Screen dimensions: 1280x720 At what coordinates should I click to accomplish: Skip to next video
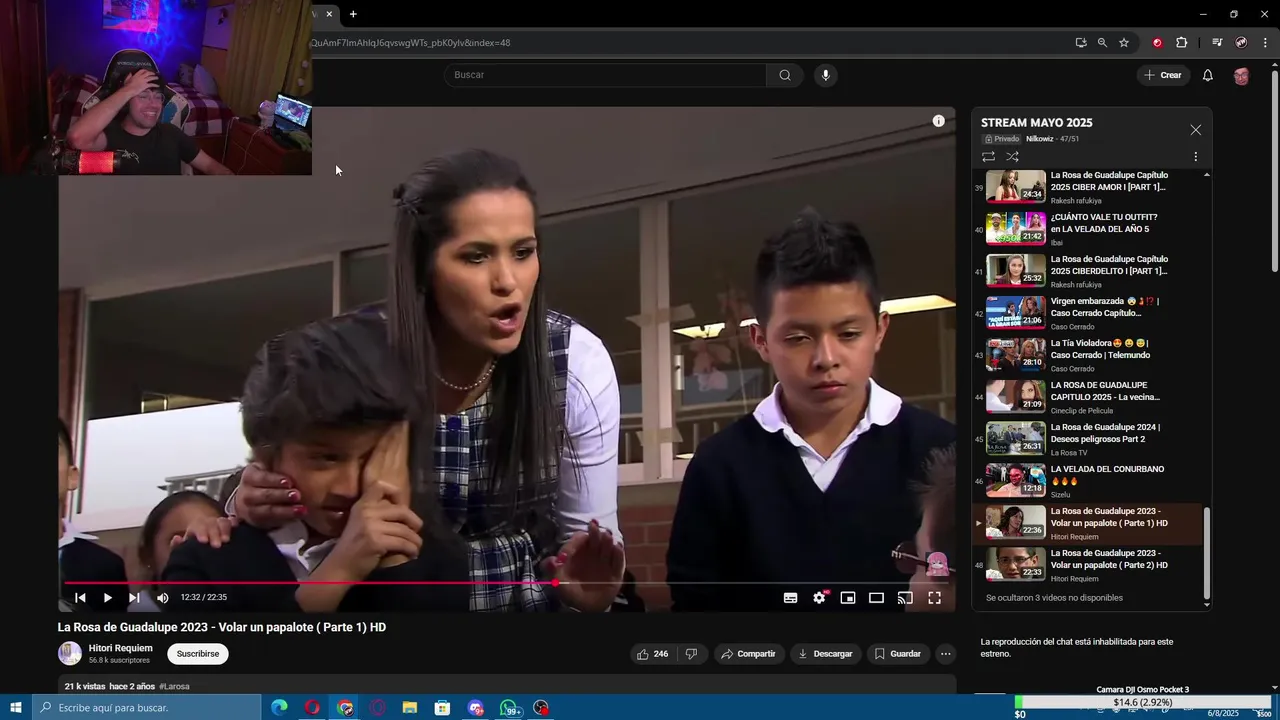(x=134, y=598)
